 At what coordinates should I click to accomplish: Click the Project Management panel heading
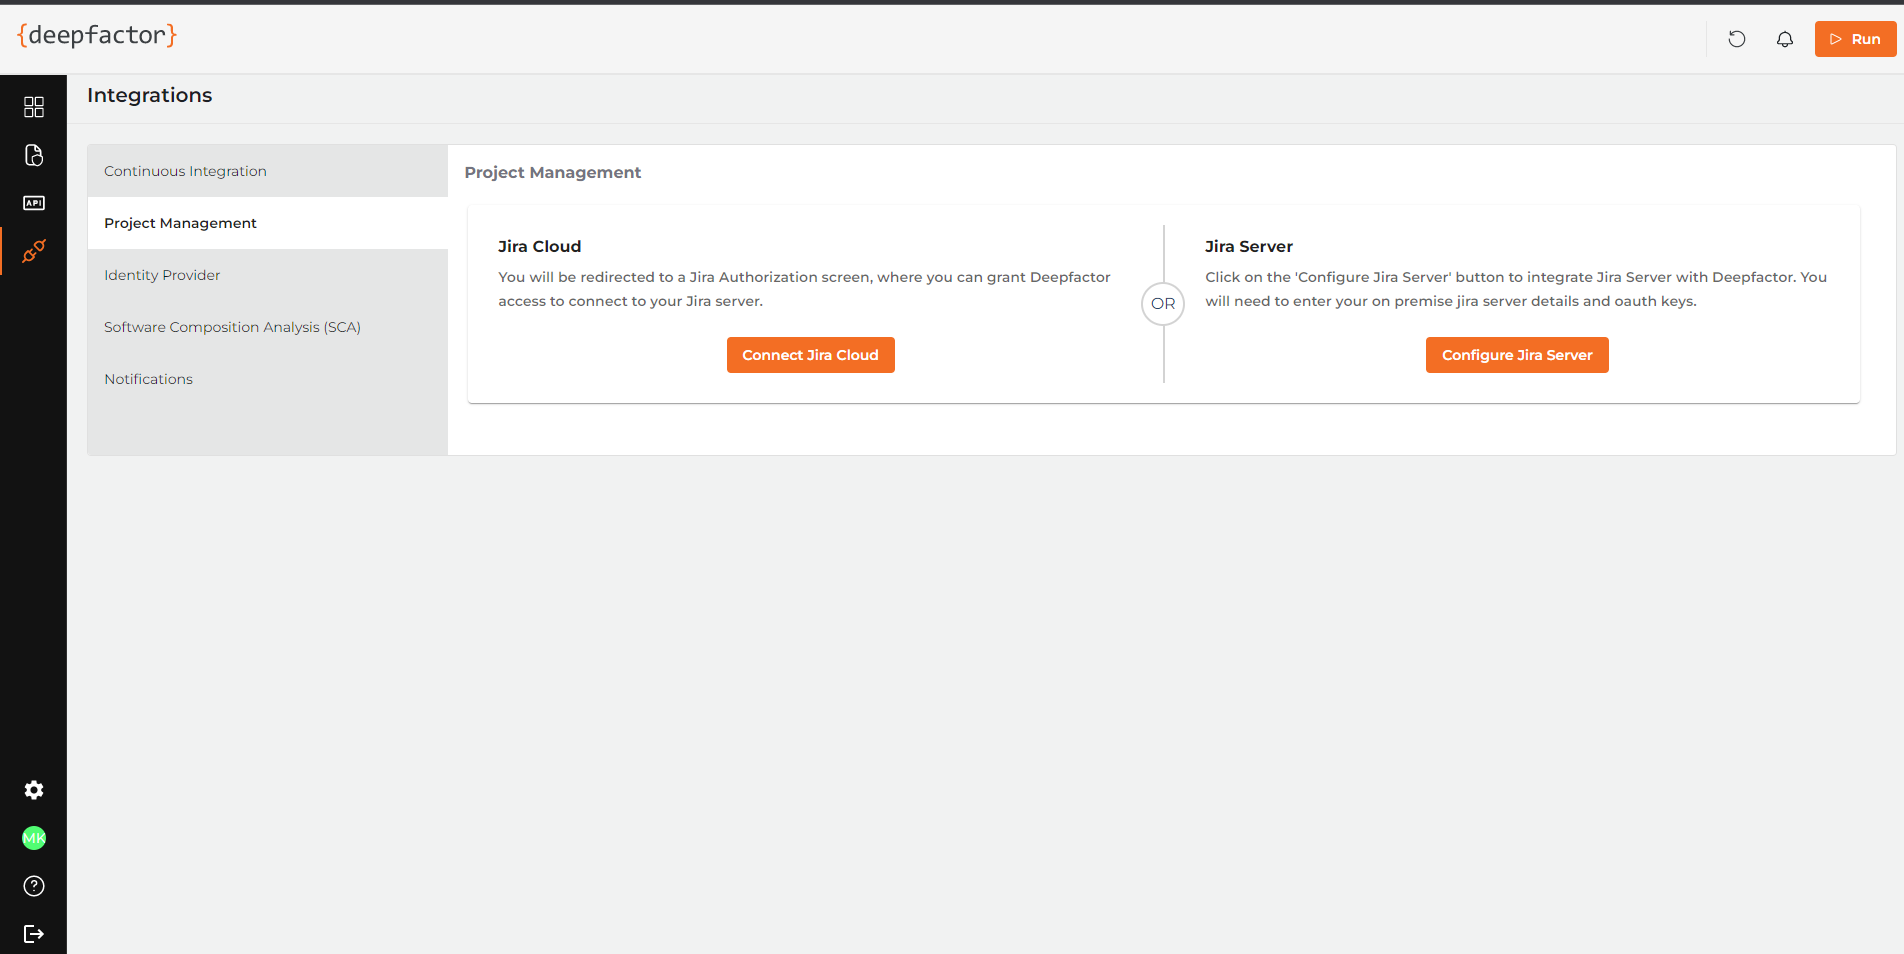553,172
